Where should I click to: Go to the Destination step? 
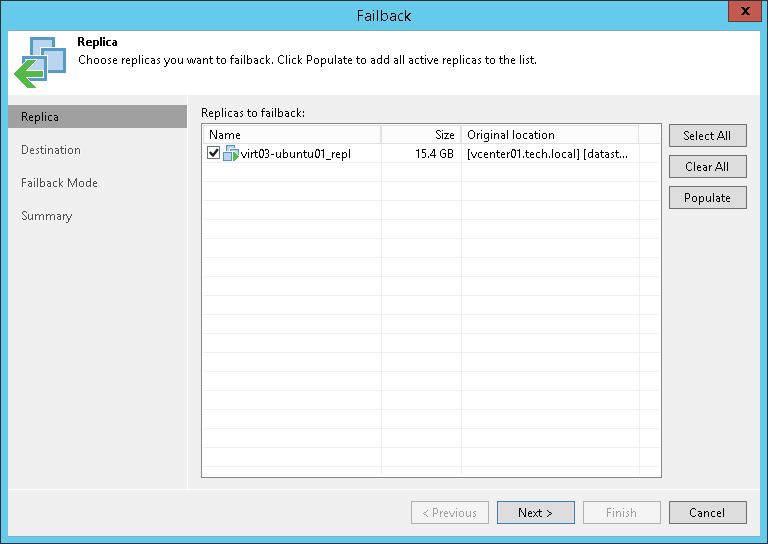click(51, 150)
